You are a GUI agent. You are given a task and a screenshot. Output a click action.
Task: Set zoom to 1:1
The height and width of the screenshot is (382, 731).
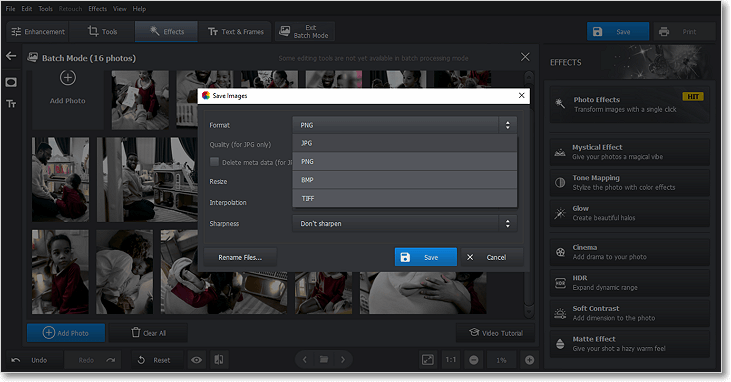tap(450, 360)
